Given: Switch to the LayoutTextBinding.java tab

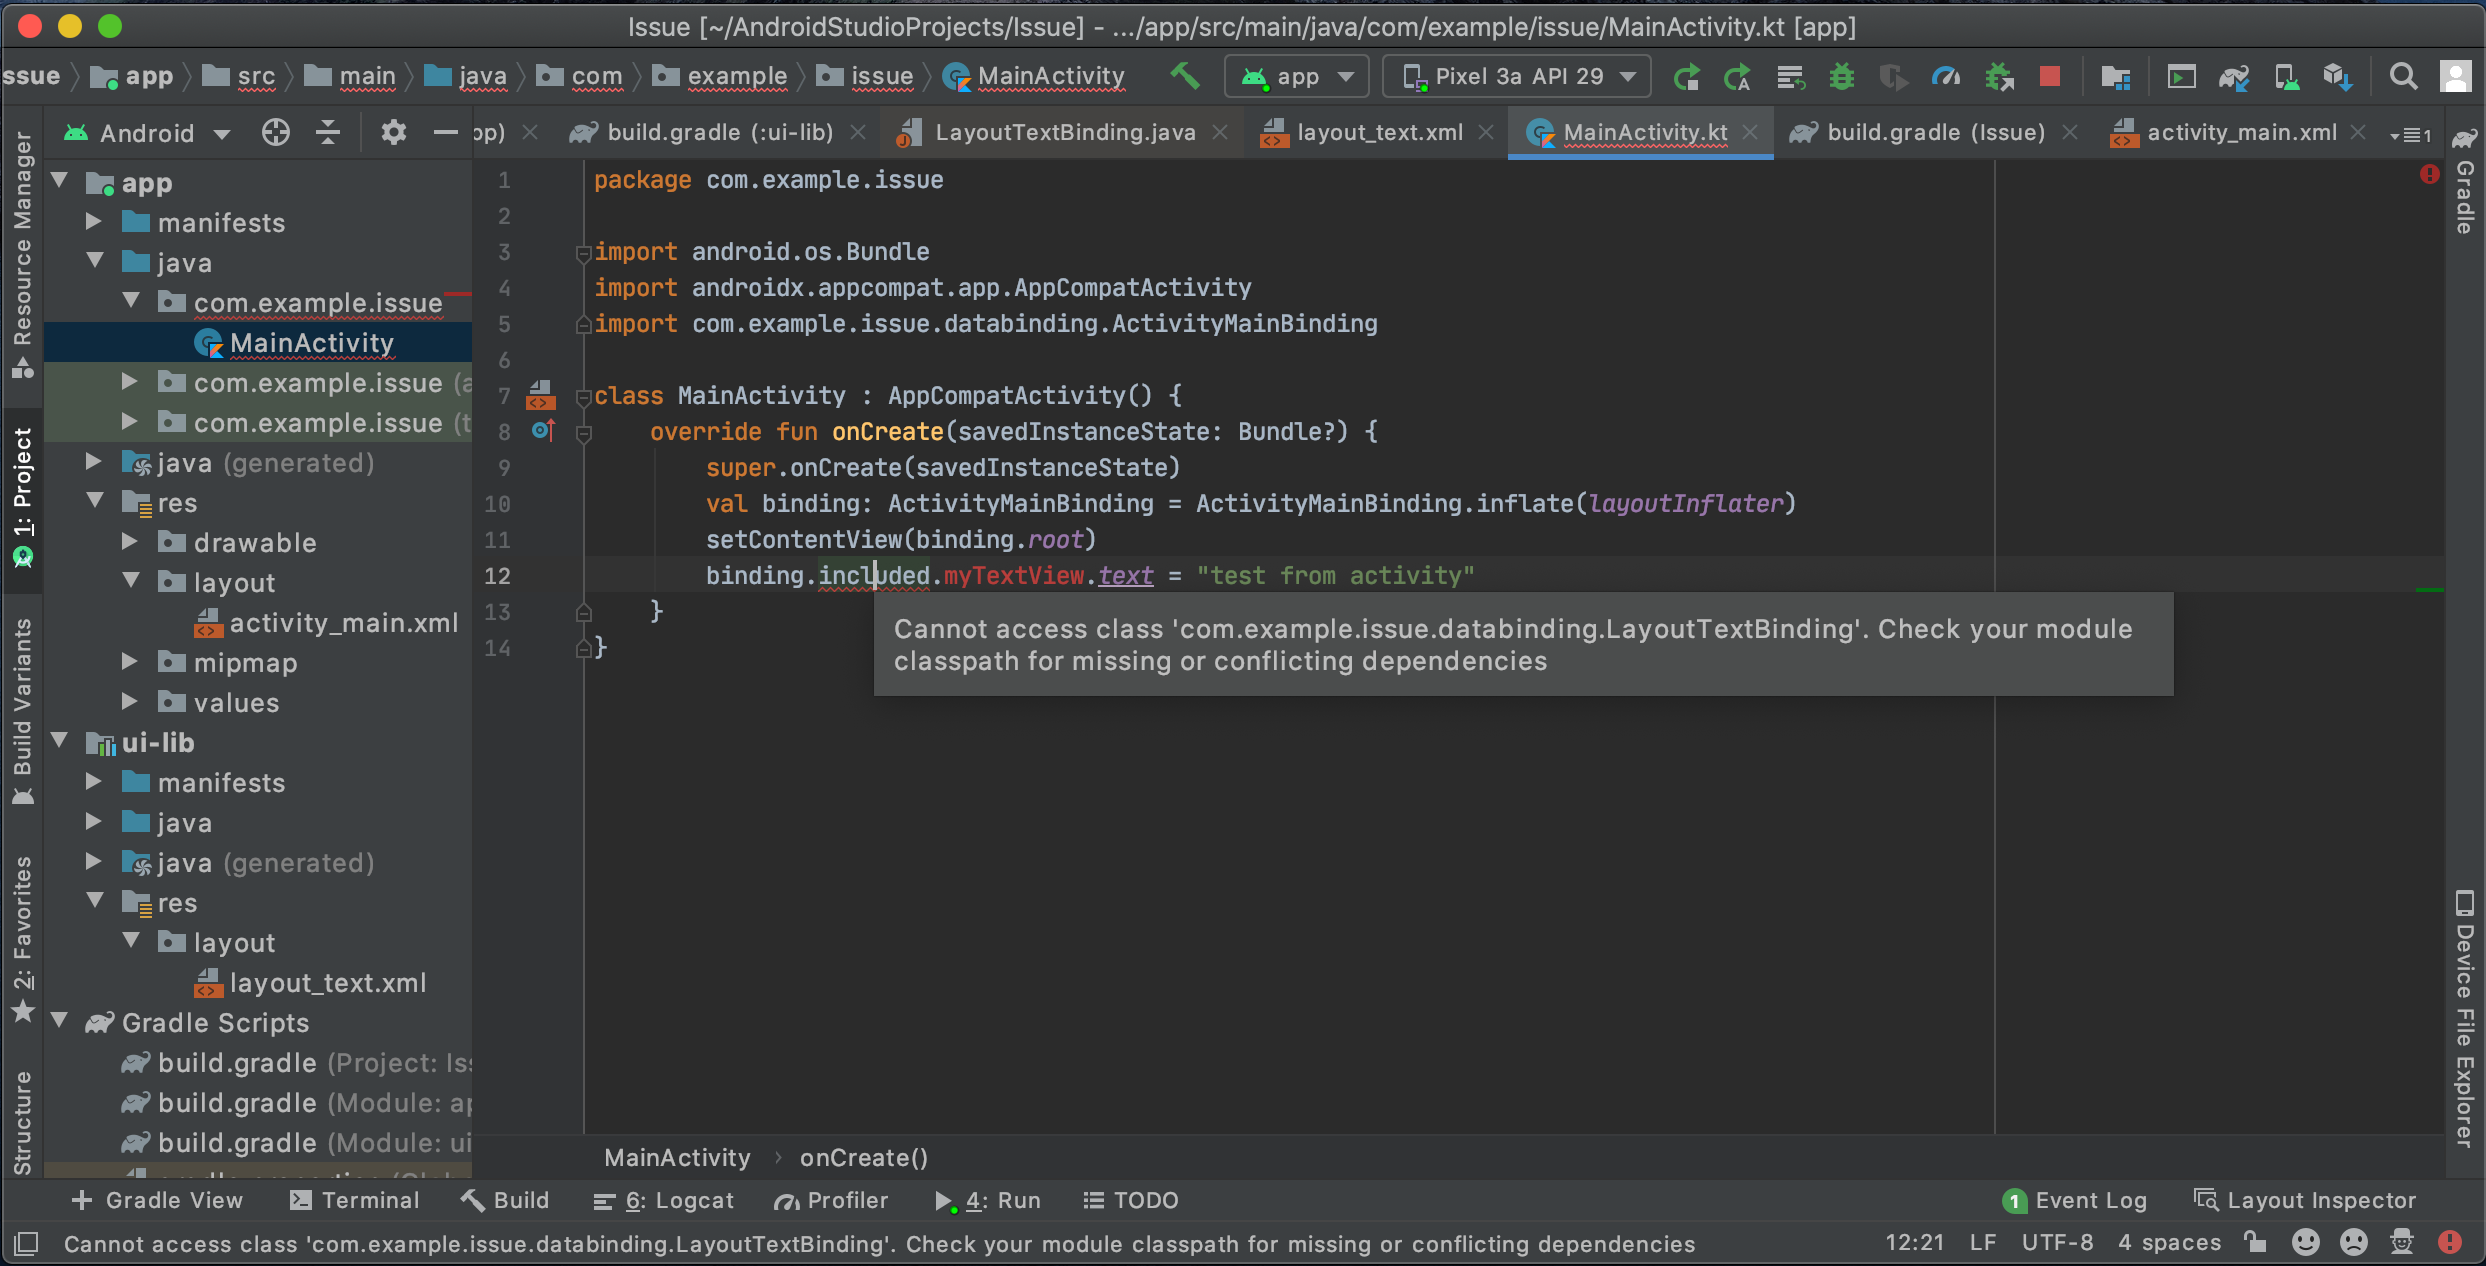Looking at the screenshot, I should [1064, 132].
